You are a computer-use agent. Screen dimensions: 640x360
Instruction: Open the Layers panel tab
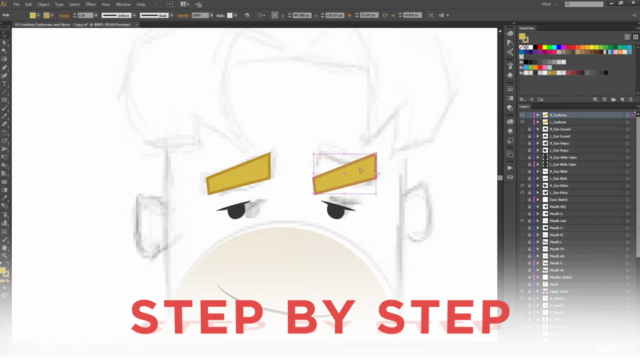pyautogui.click(x=524, y=107)
